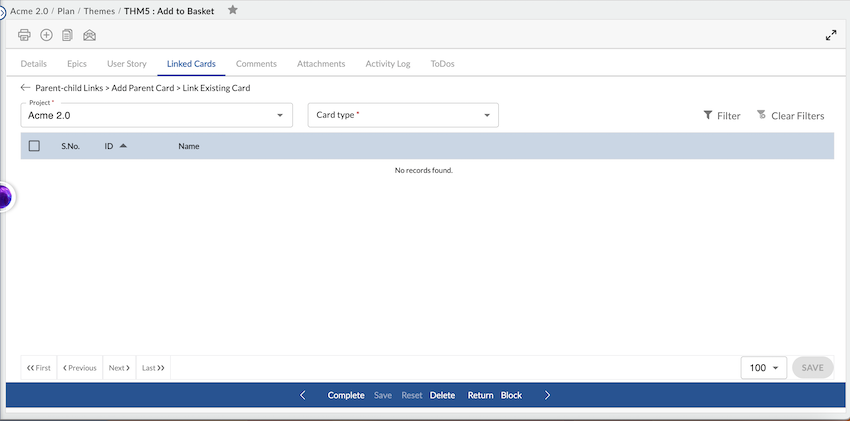The width and height of the screenshot is (850, 421).
Task: Open the Project dropdown showing Acme 2.0
Action: point(156,115)
